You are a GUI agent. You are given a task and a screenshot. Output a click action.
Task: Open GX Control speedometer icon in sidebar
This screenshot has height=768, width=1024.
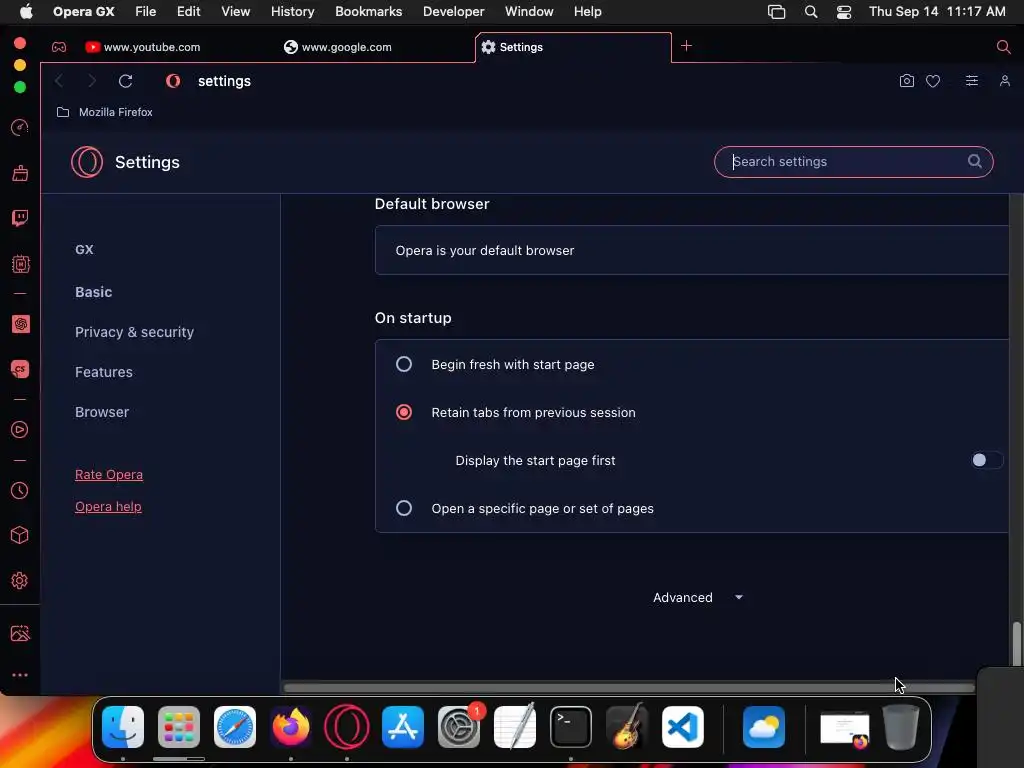[20, 127]
